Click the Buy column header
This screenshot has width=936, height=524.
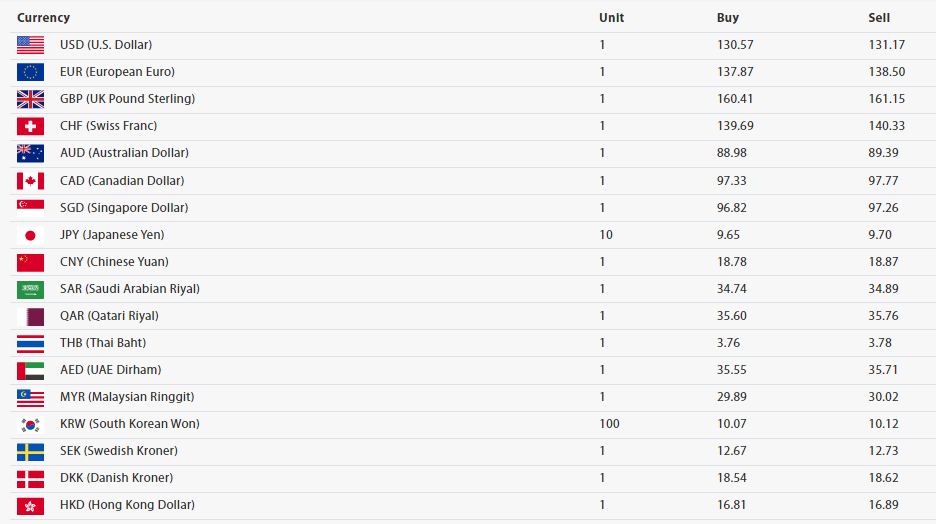[728, 17]
